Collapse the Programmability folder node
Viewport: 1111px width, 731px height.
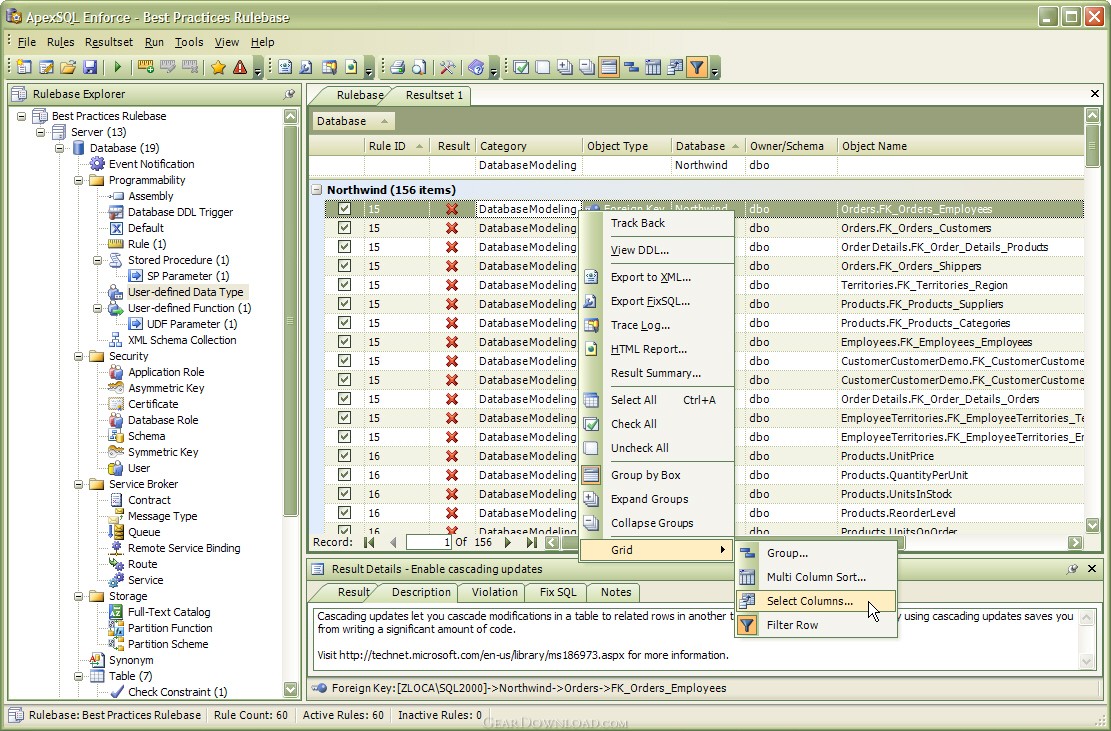pyautogui.click(x=79, y=181)
